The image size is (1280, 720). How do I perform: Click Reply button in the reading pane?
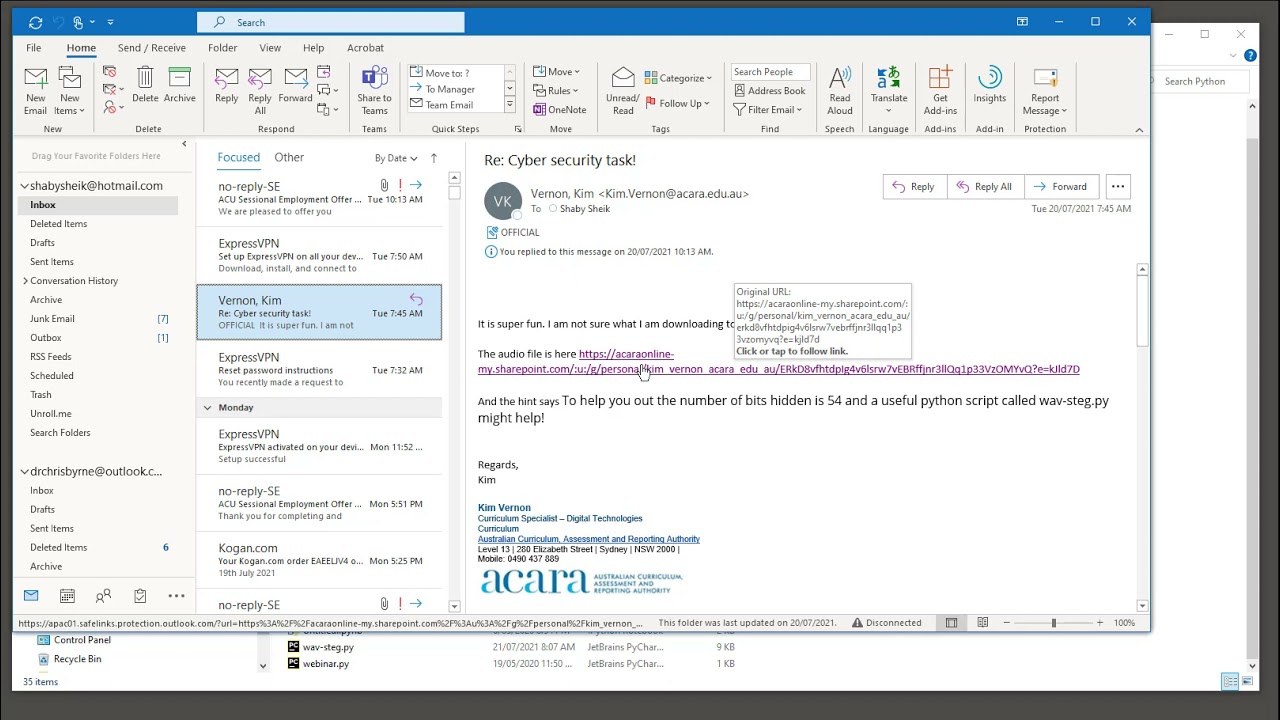[913, 186]
